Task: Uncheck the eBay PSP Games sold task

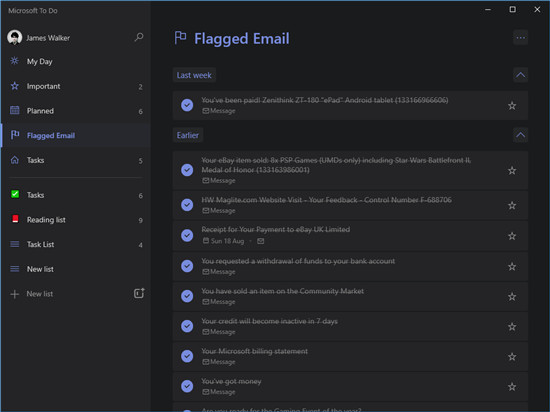Action: click(x=187, y=170)
